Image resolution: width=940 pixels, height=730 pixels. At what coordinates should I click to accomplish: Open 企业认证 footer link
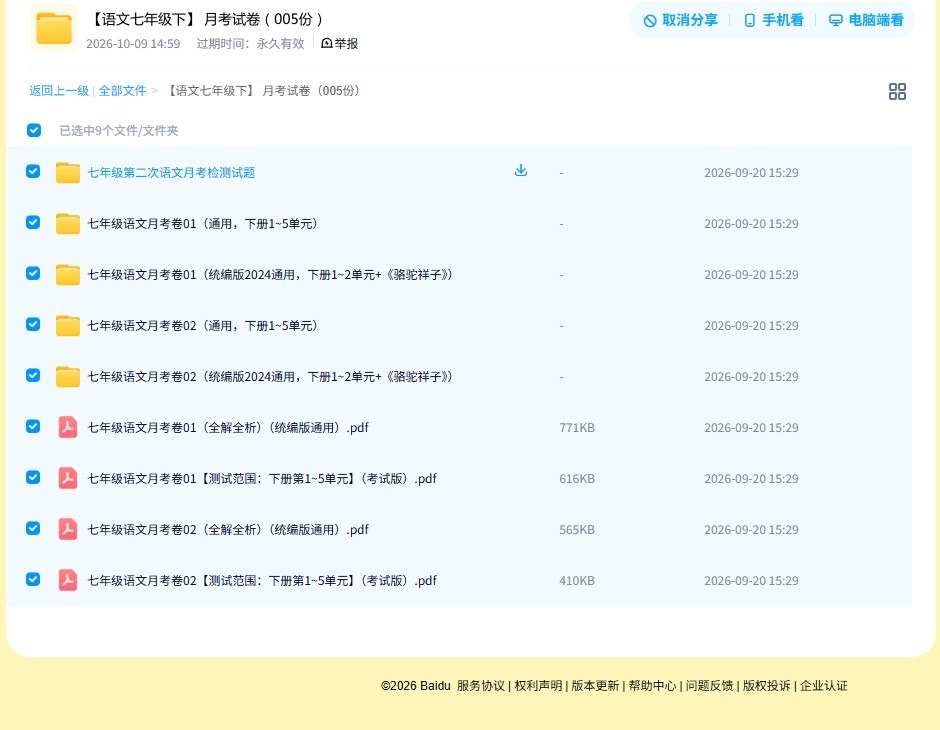click(x=824, y=686)
